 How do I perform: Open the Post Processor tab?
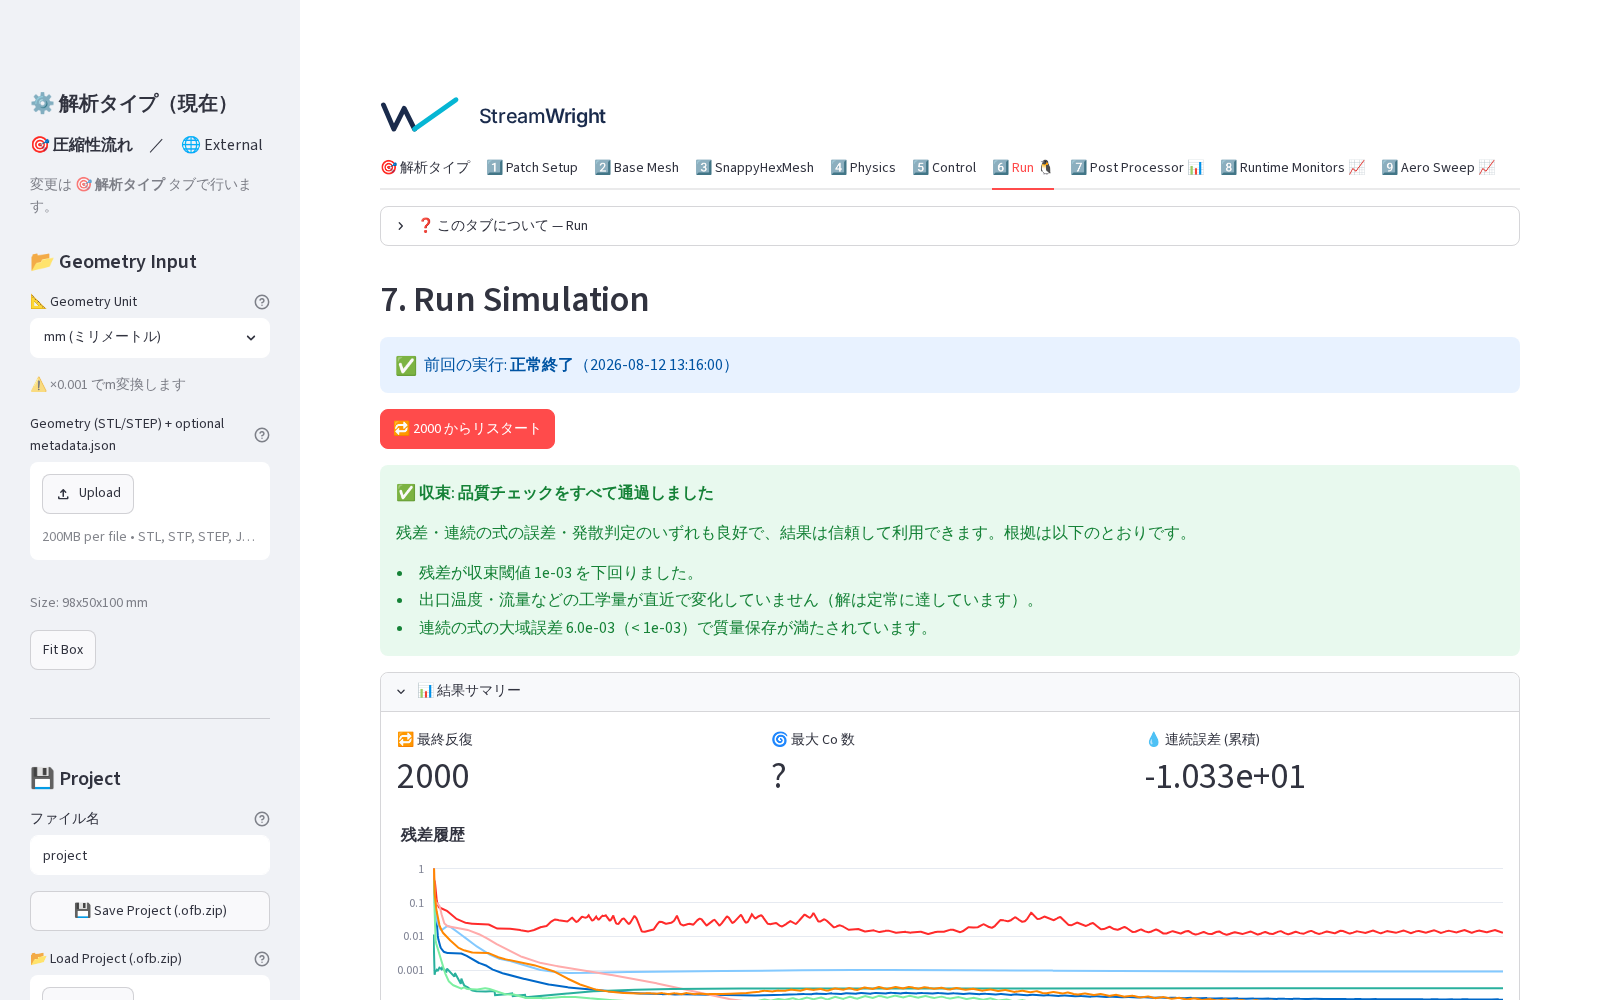coord(1137,168)
